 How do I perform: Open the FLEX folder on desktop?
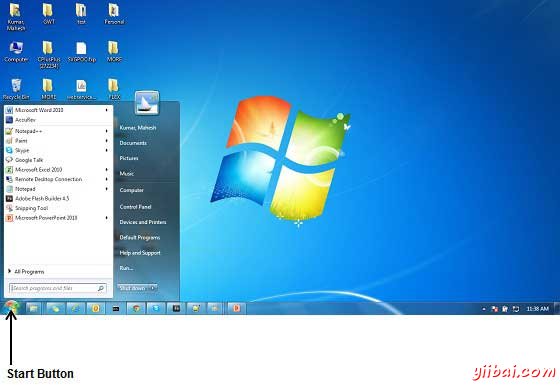click(114, 89)
